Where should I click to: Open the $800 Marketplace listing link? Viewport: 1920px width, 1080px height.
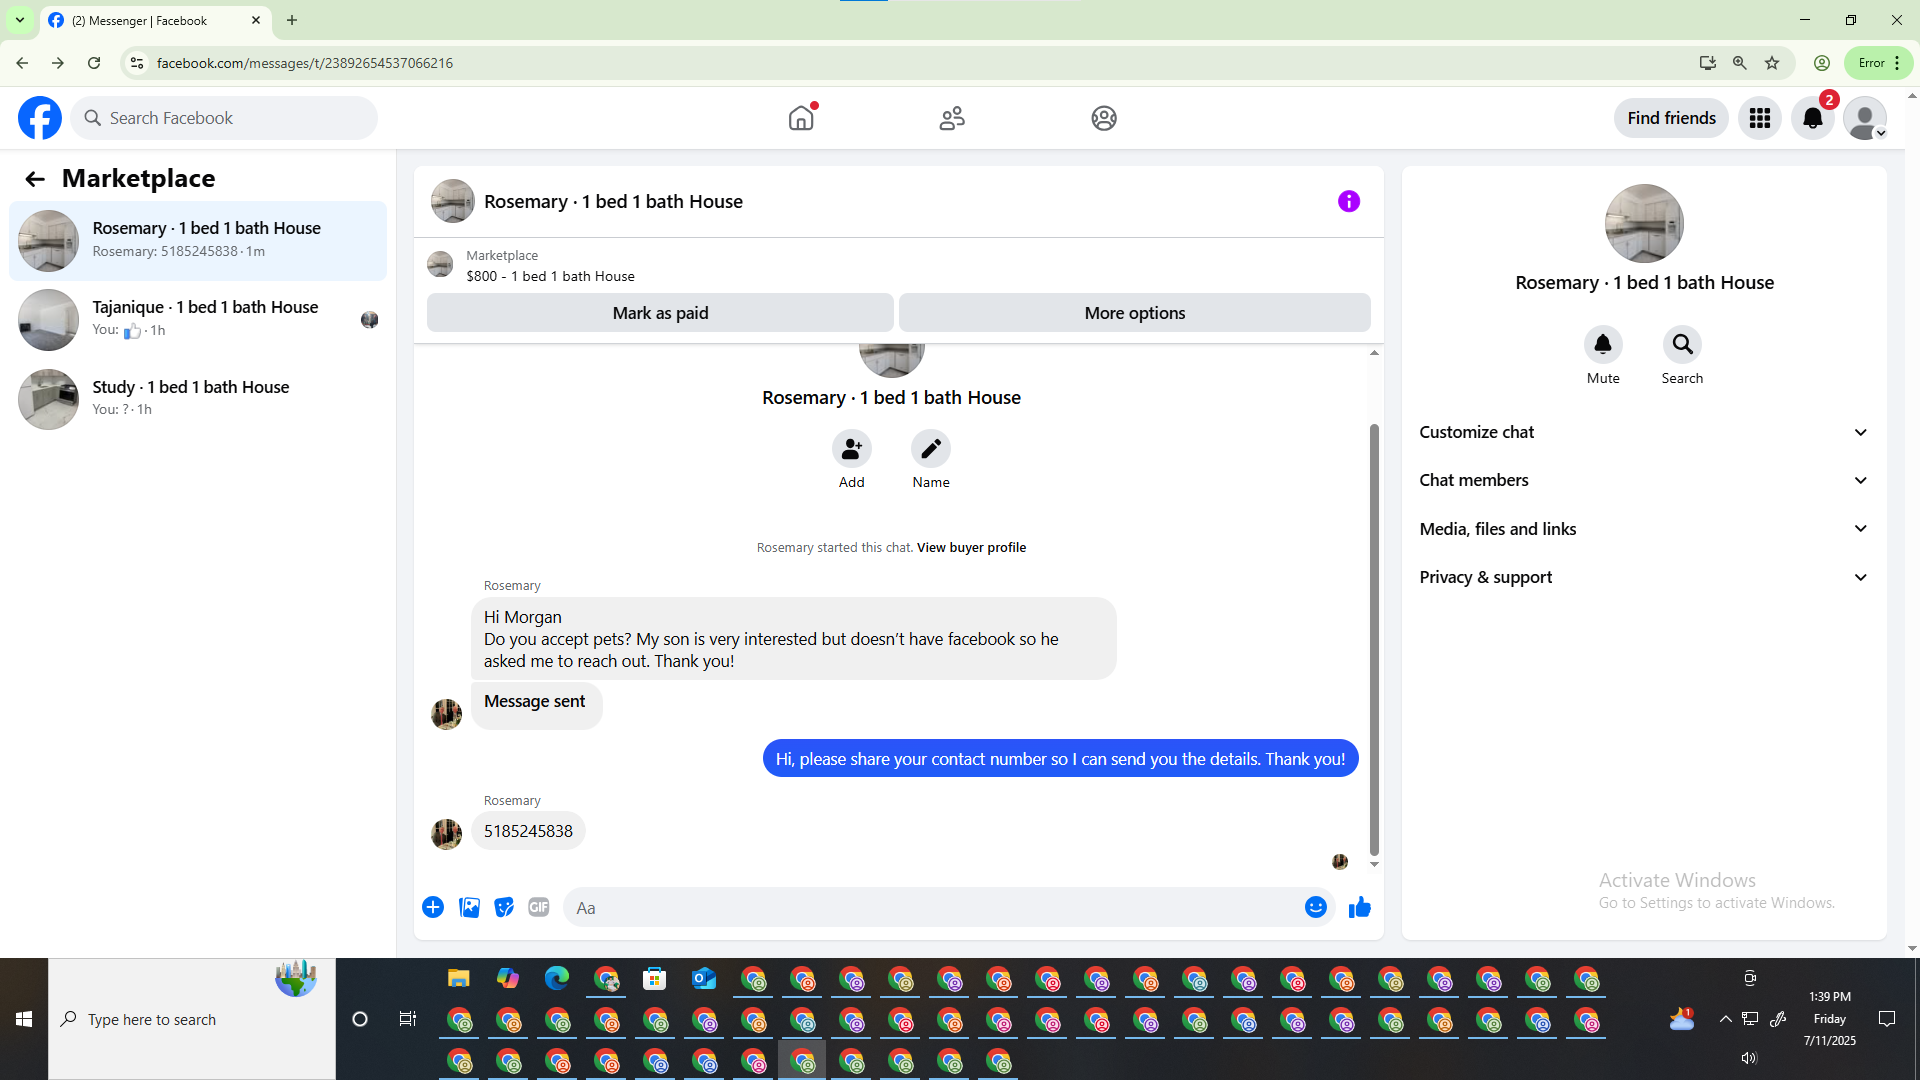(550, 276)
